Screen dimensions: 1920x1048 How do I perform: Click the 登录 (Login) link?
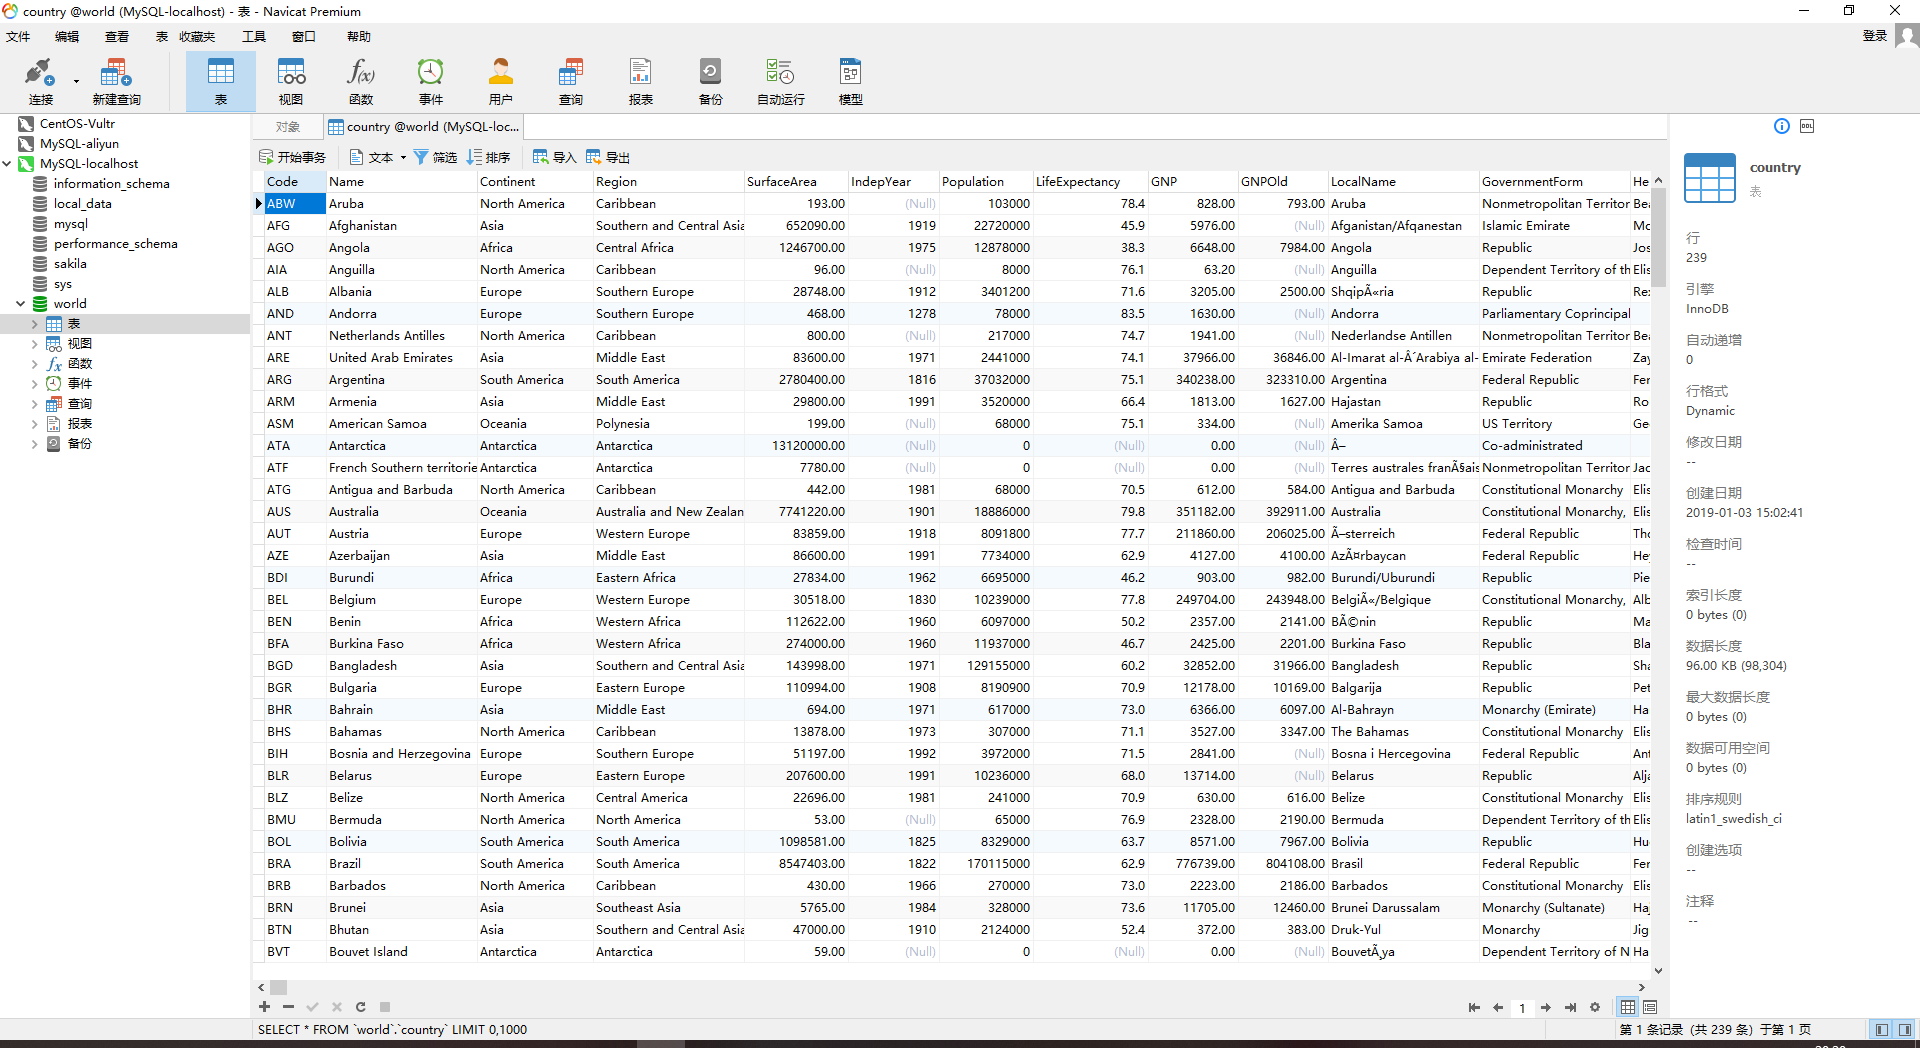pyautogui.click(x=1874, y=36)
